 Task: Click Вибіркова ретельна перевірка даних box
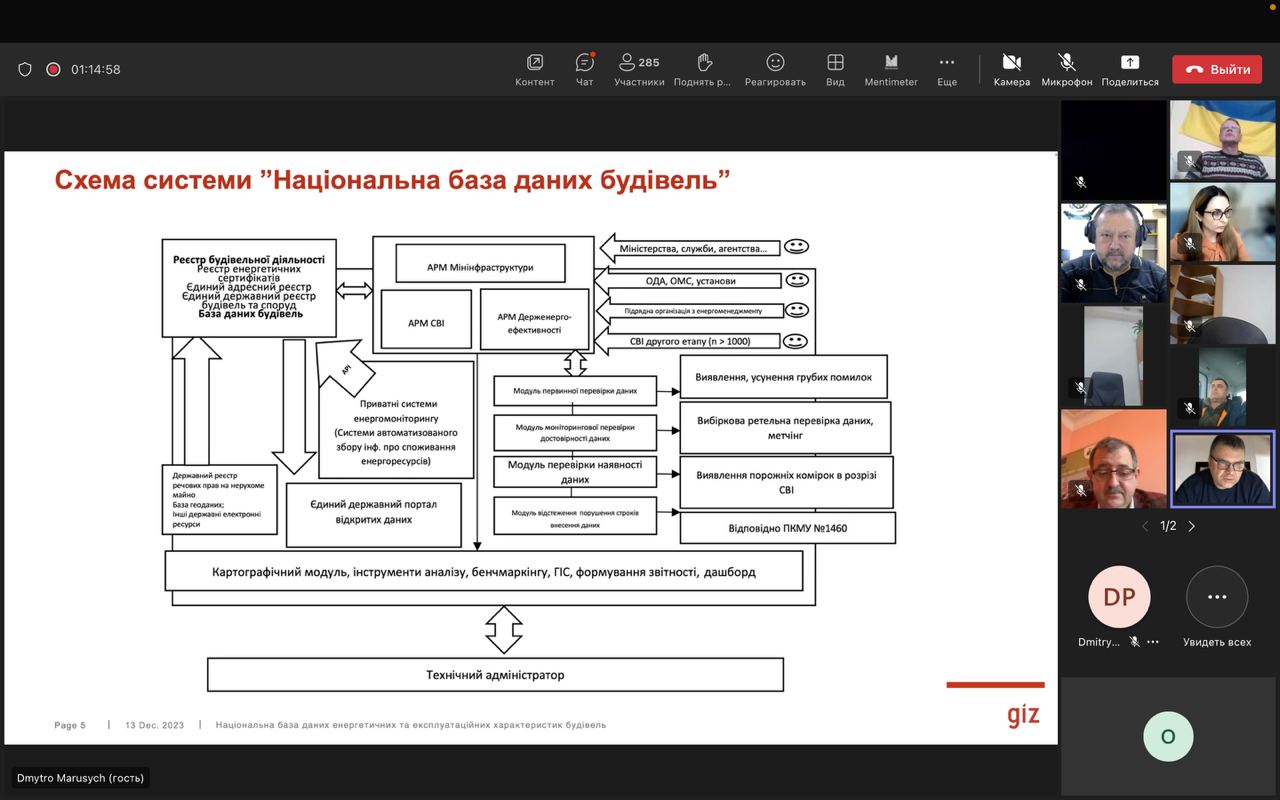pyautogui.click(x=785, y=428)
